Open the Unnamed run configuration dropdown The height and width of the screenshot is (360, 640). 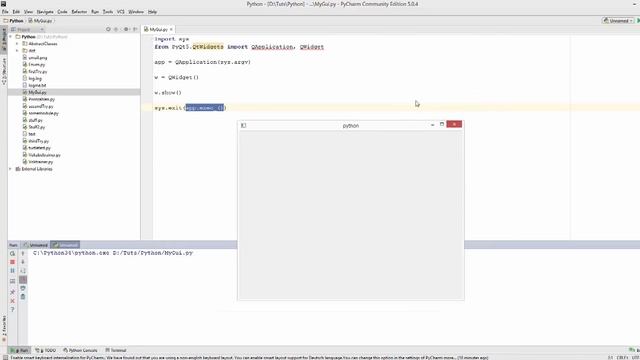click(x=618, y=20)
